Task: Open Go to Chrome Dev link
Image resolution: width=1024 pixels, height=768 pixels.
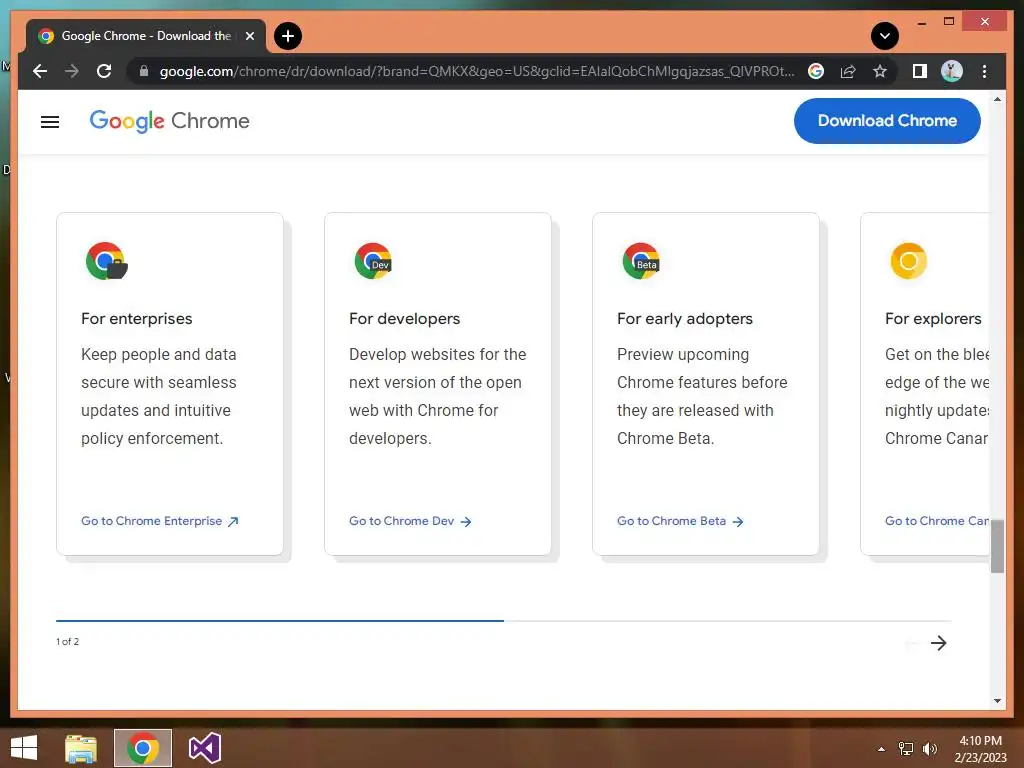Action: coord(410,521)
